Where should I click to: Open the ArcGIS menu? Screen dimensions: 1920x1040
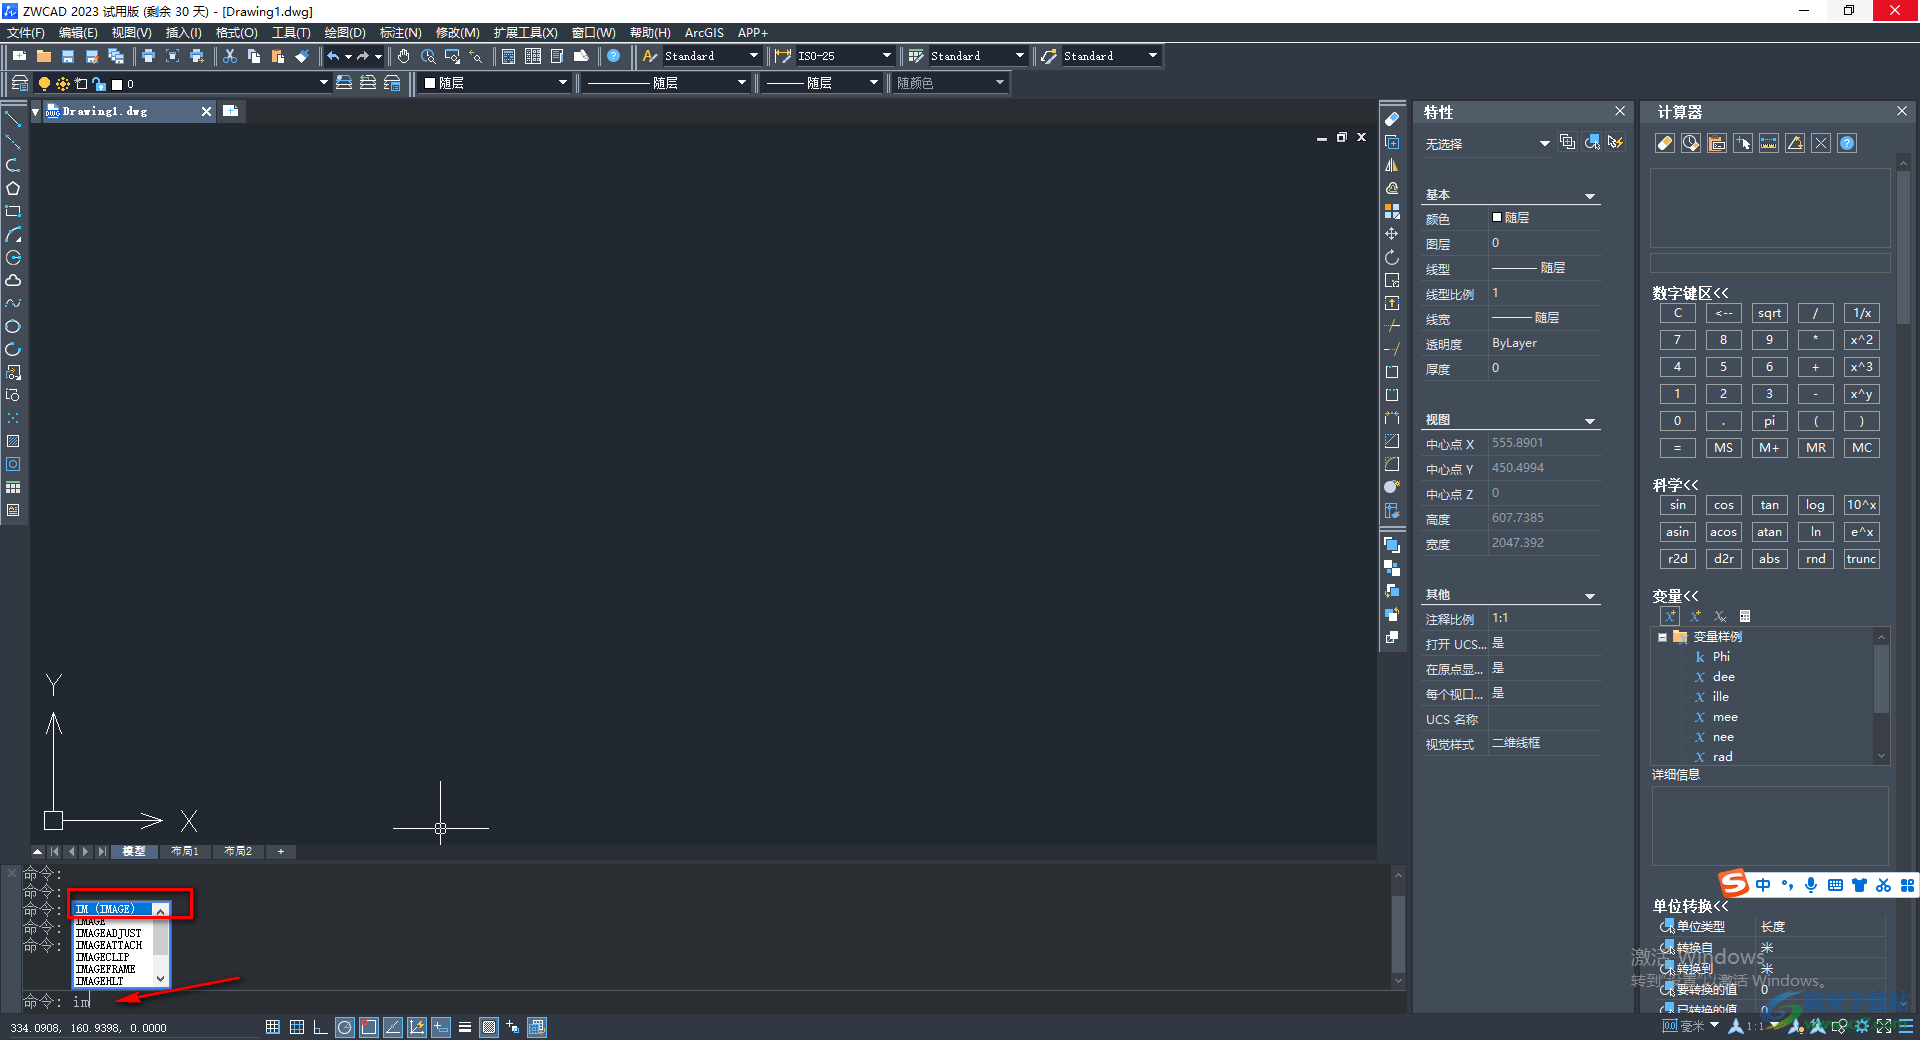point(704,33)
